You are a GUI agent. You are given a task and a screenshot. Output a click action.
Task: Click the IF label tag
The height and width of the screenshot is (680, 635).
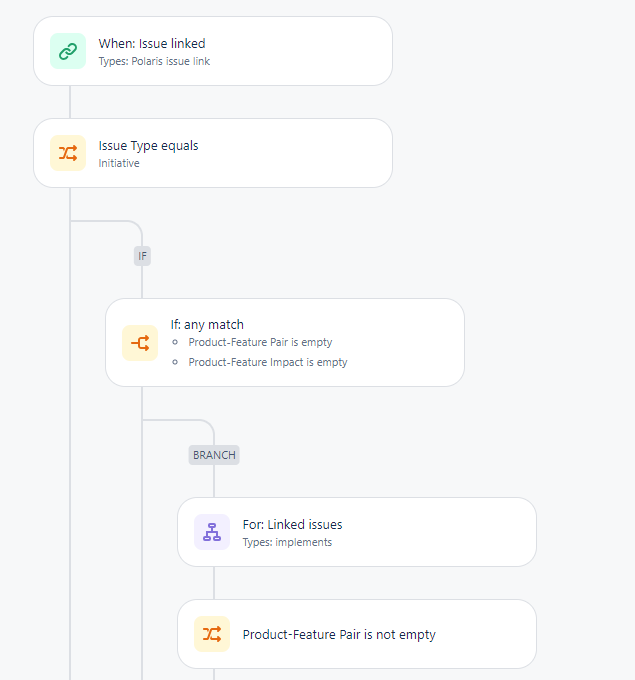point(142,256)
